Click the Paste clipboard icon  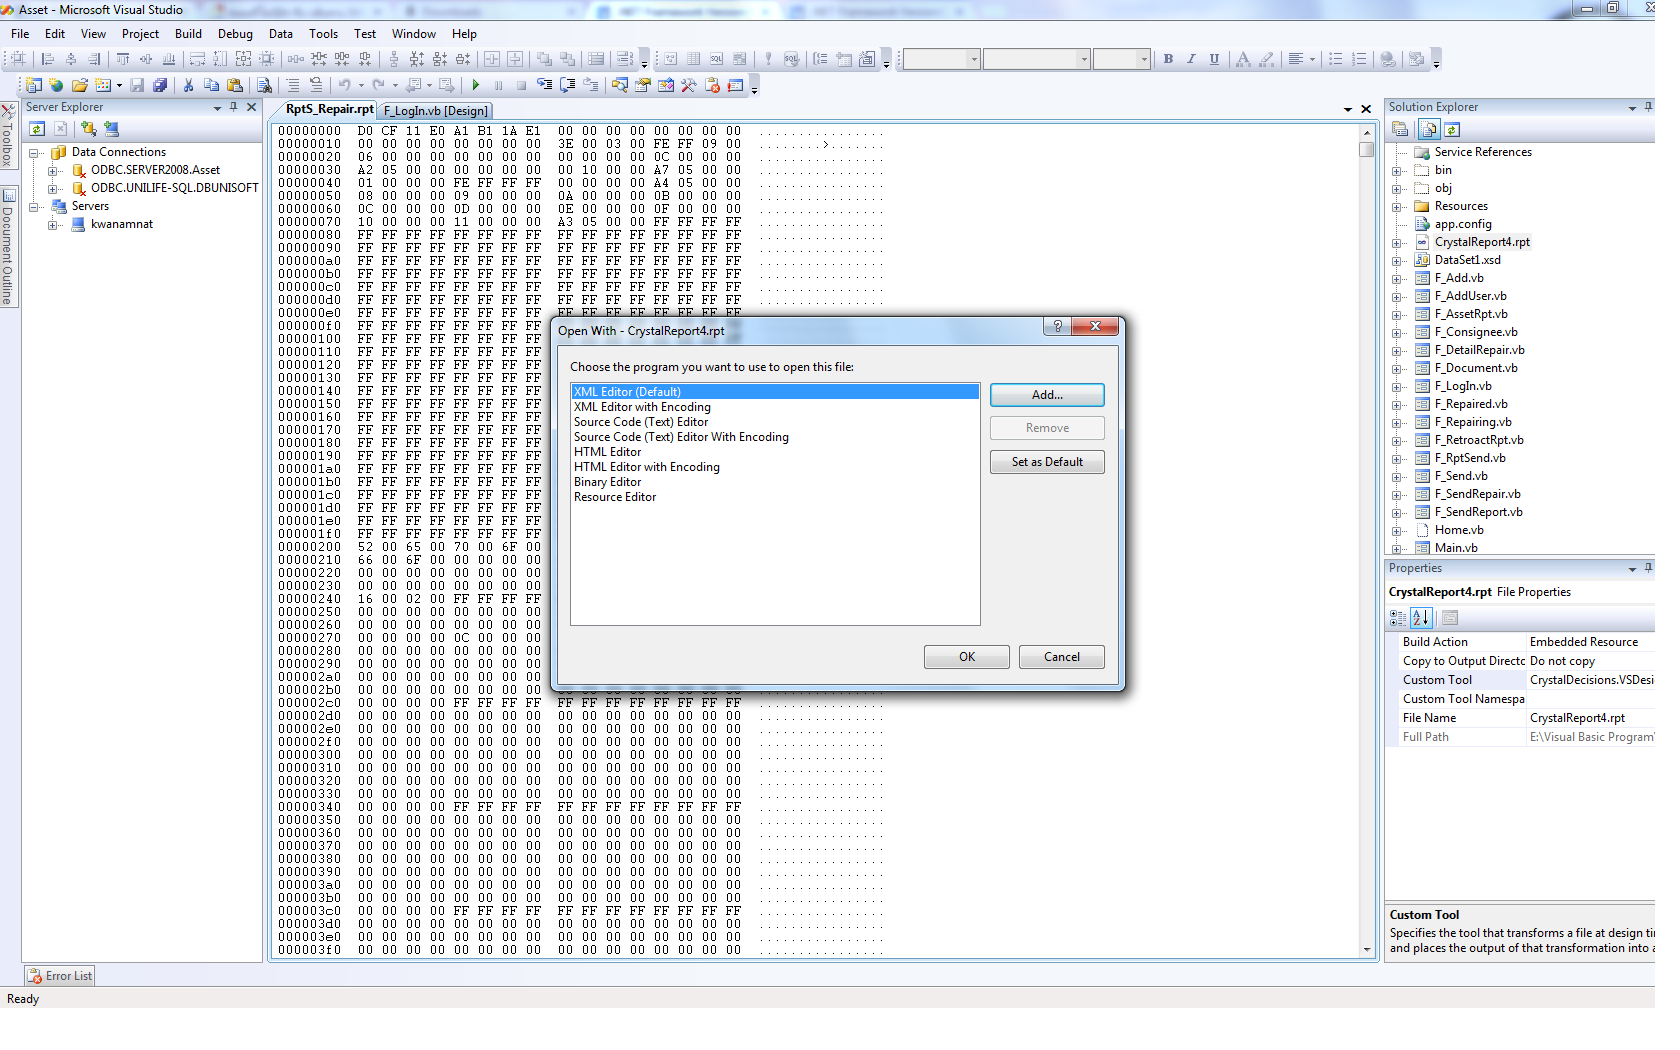point(235,85)
